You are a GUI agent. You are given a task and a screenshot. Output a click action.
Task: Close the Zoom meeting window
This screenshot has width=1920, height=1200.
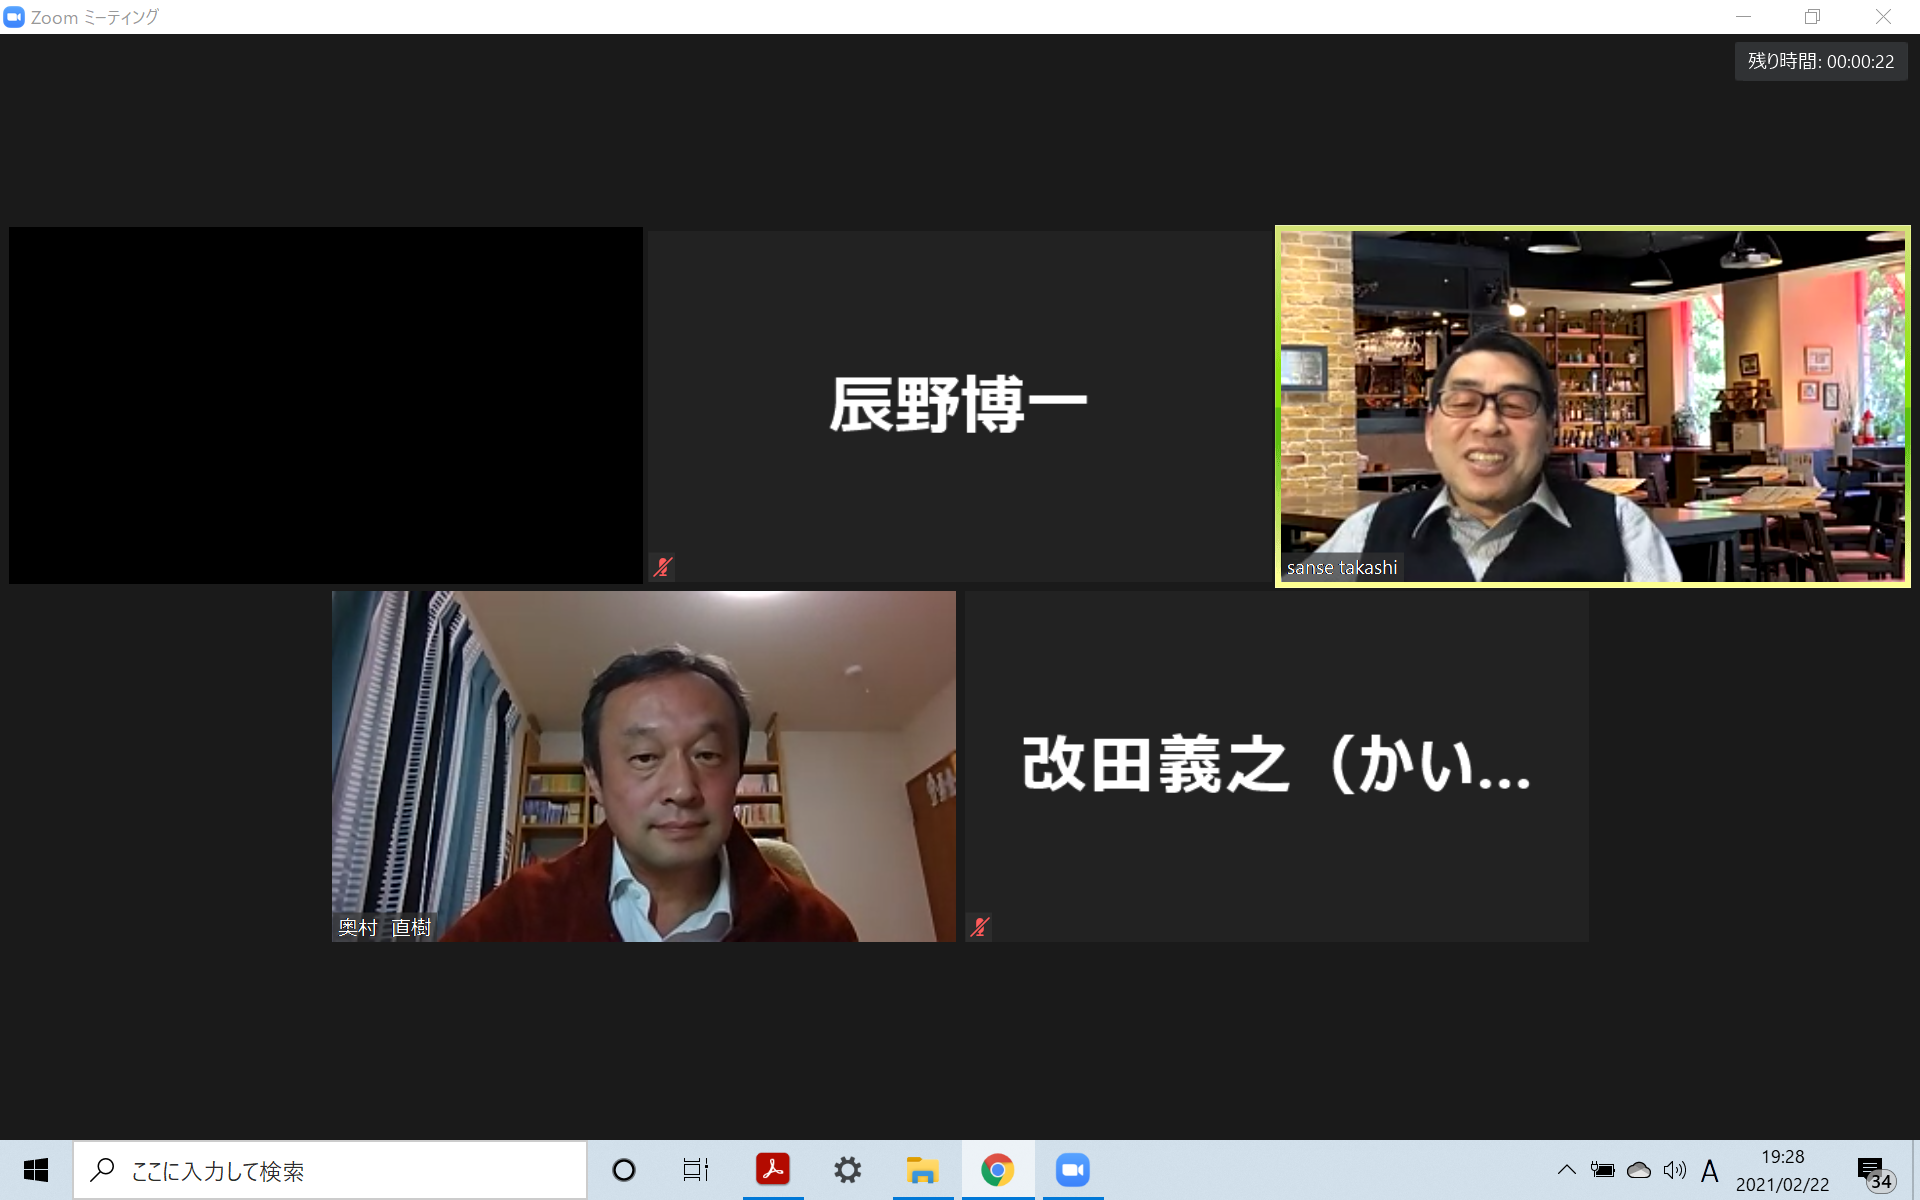tap(1883, 17)
